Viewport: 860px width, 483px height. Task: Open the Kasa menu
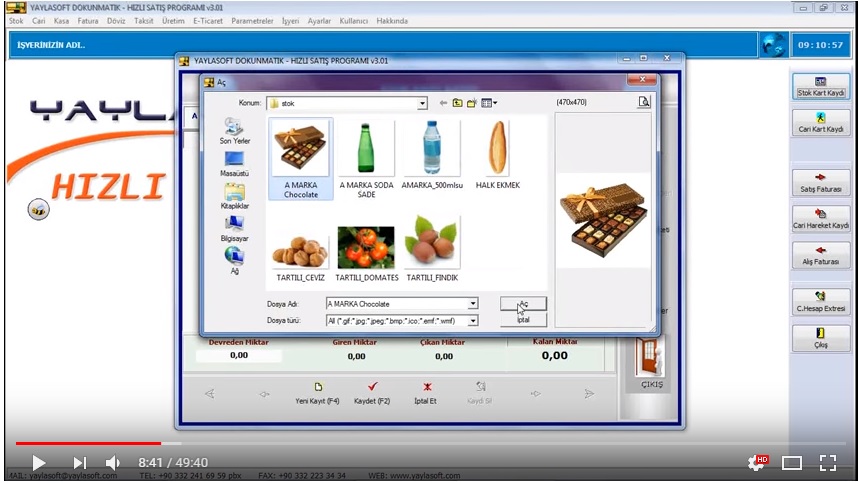[61, 21]
